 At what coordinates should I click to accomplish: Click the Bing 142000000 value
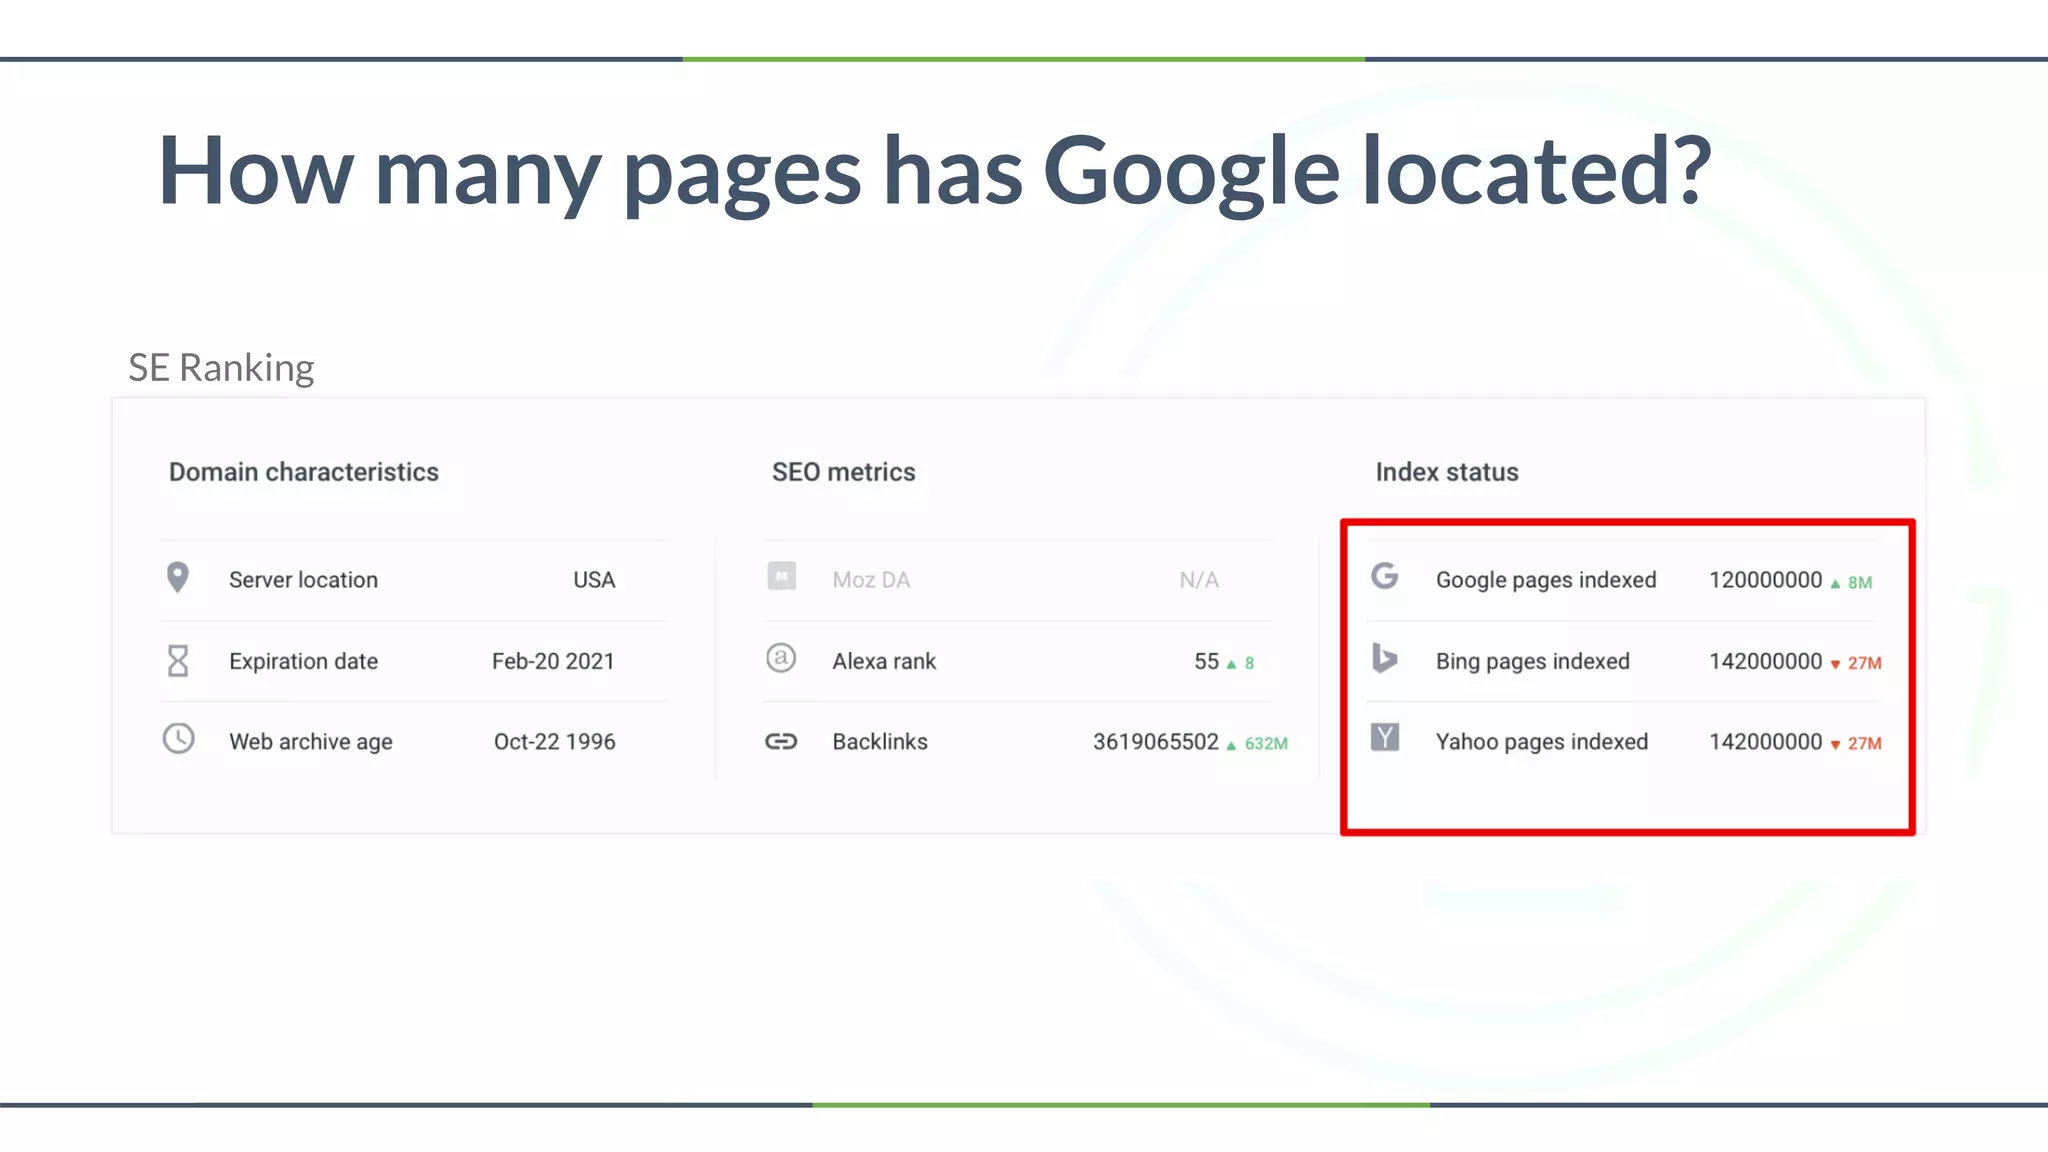pos(1766,661)
